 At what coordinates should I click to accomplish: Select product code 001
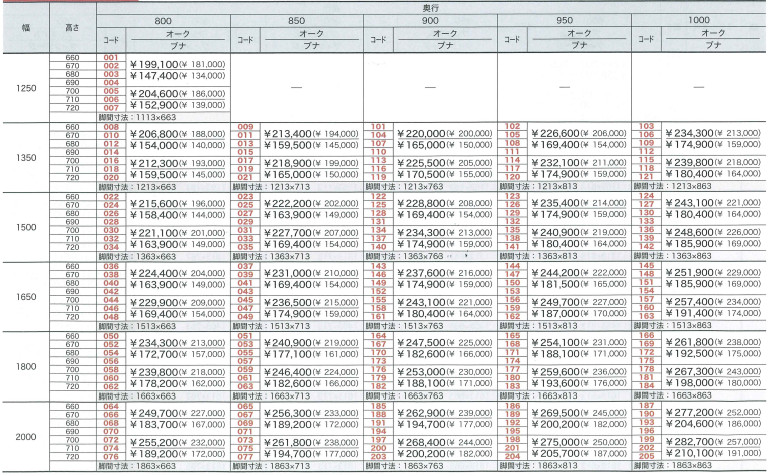coord(112,57)
